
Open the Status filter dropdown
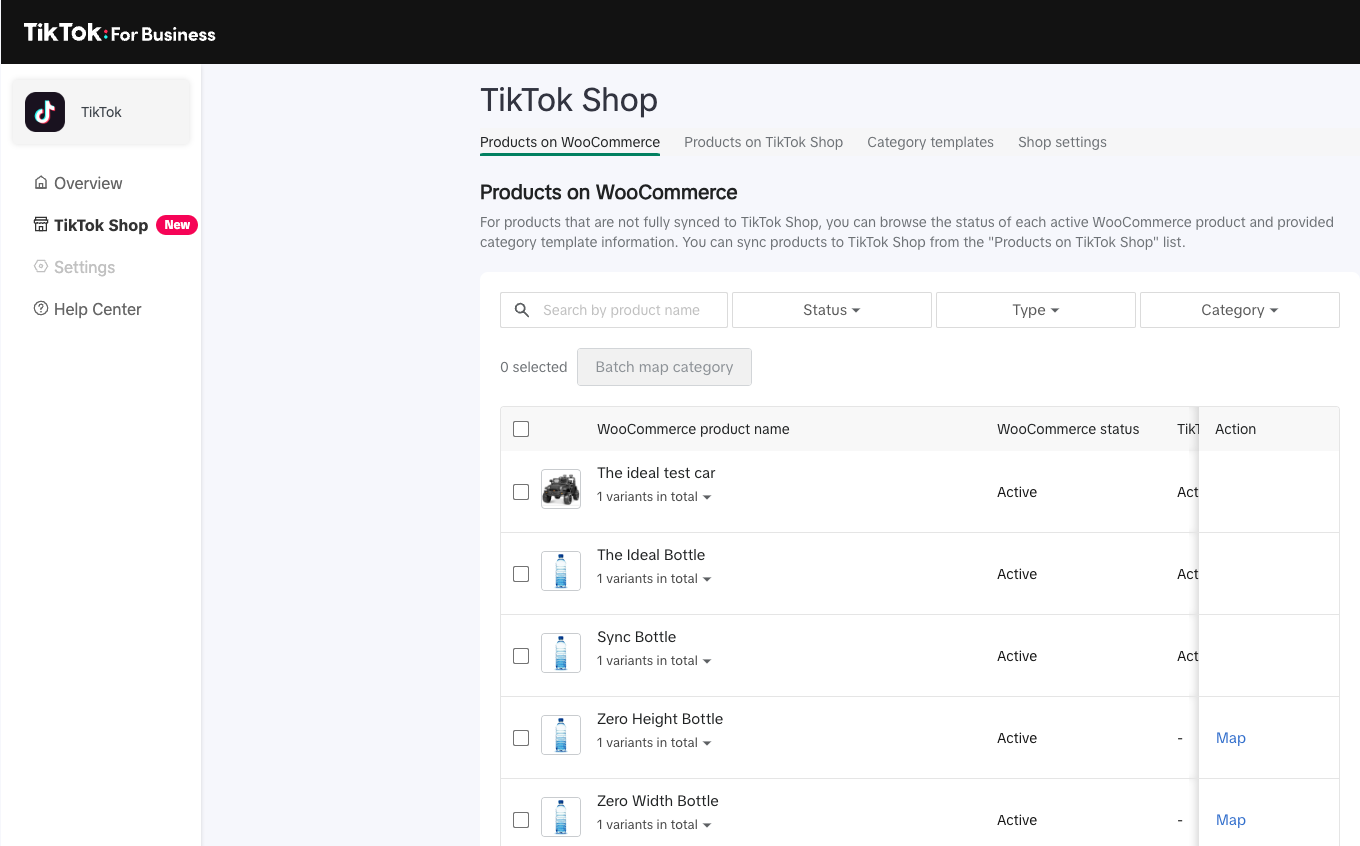tap(831, 310)
